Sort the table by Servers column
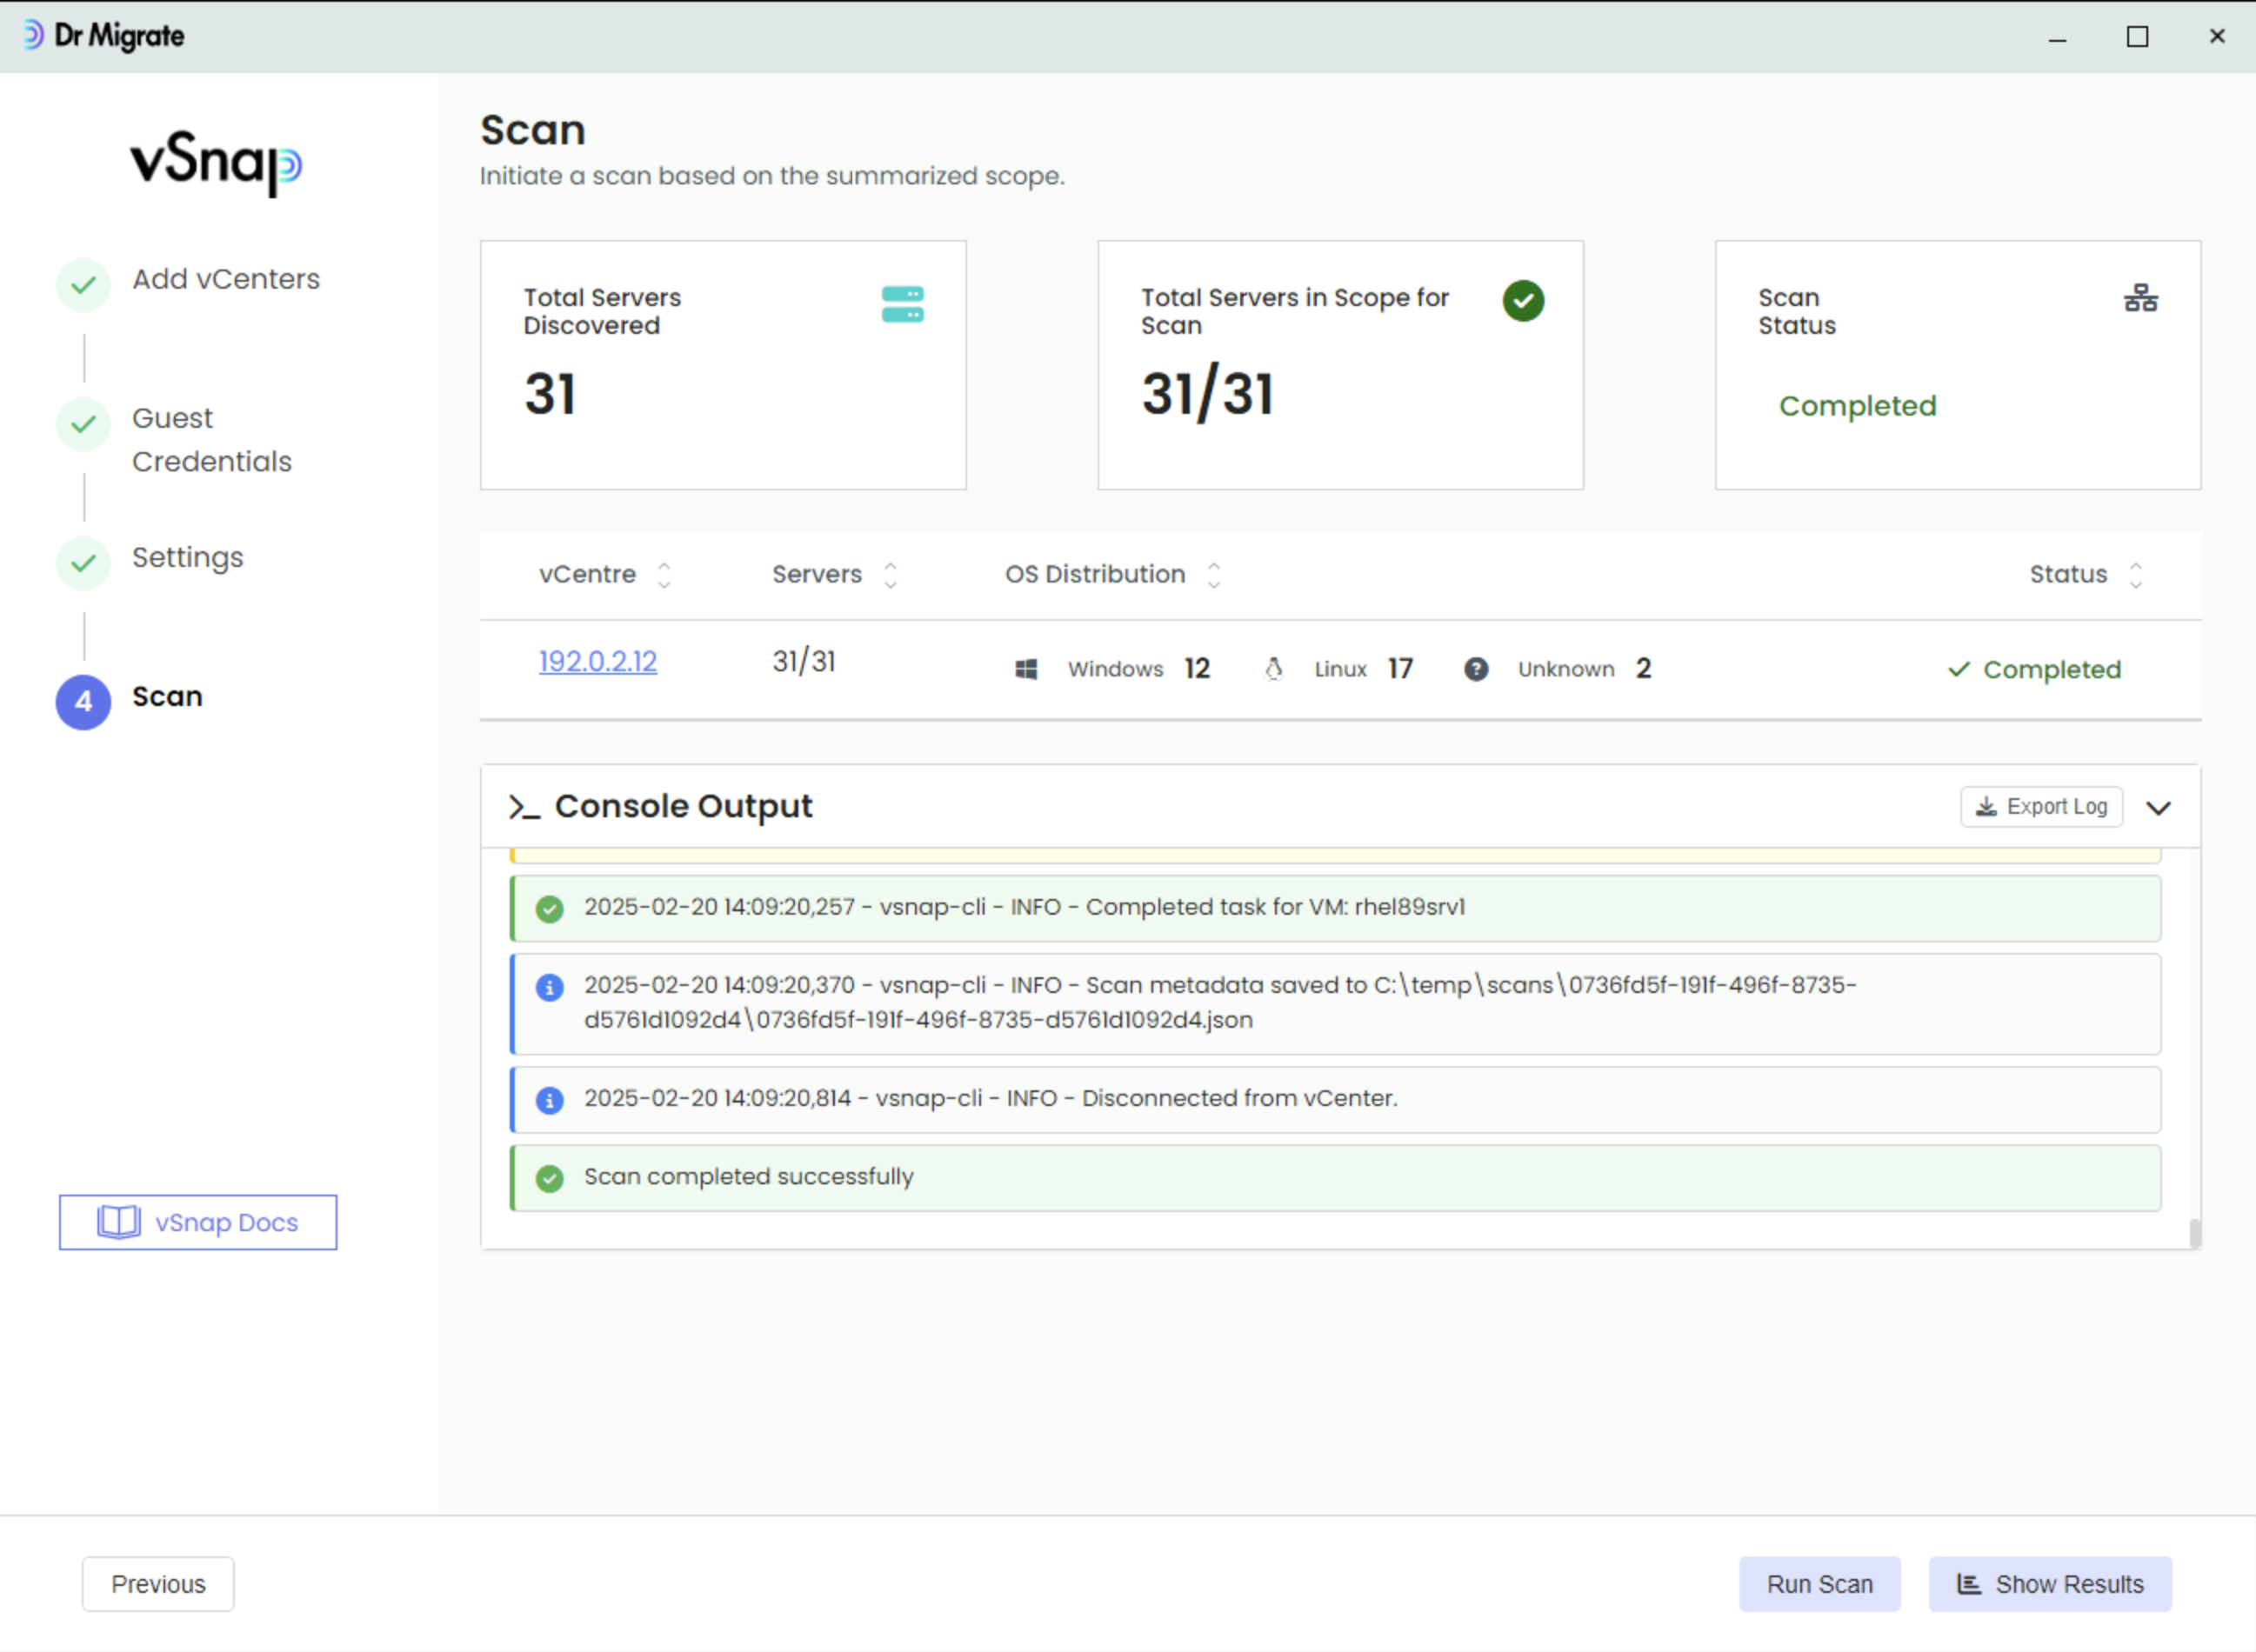Screen dimensions: 2256x1652 890,575
